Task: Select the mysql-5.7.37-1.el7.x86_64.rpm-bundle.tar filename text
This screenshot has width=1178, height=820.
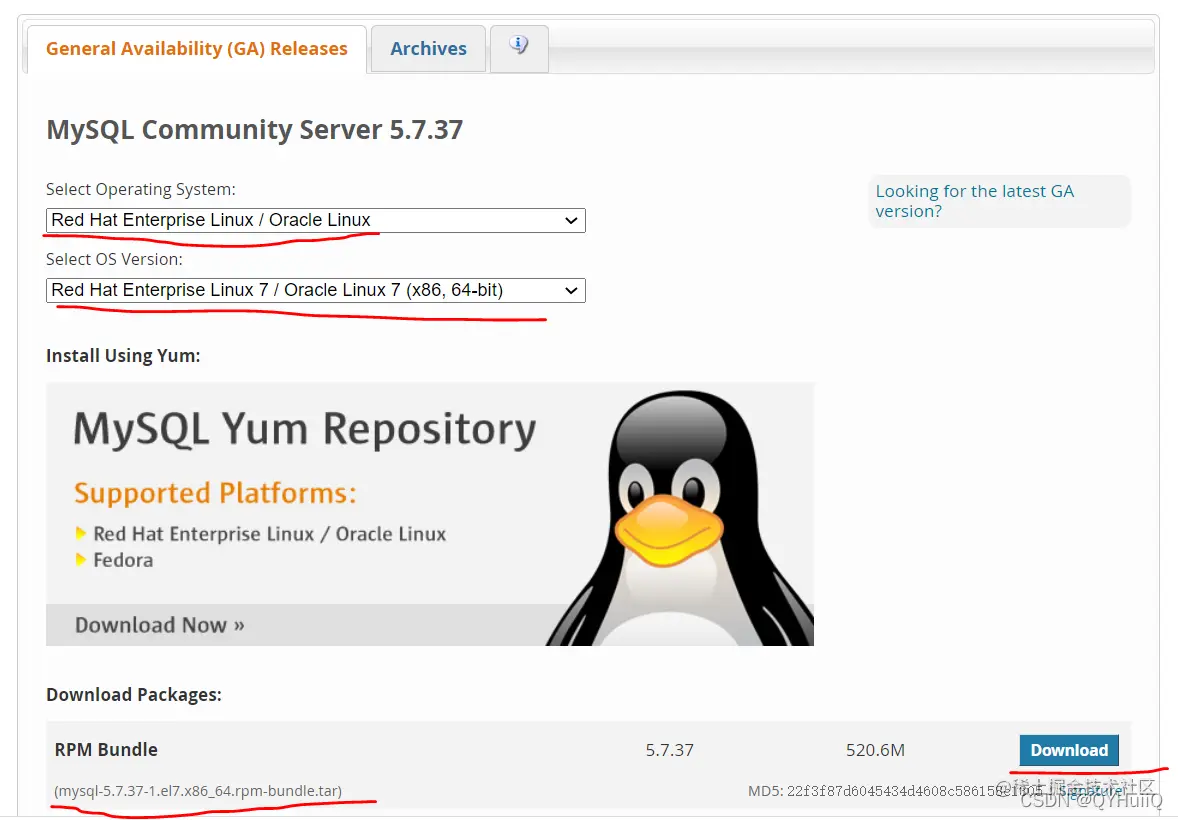Action: click(198, 791)
